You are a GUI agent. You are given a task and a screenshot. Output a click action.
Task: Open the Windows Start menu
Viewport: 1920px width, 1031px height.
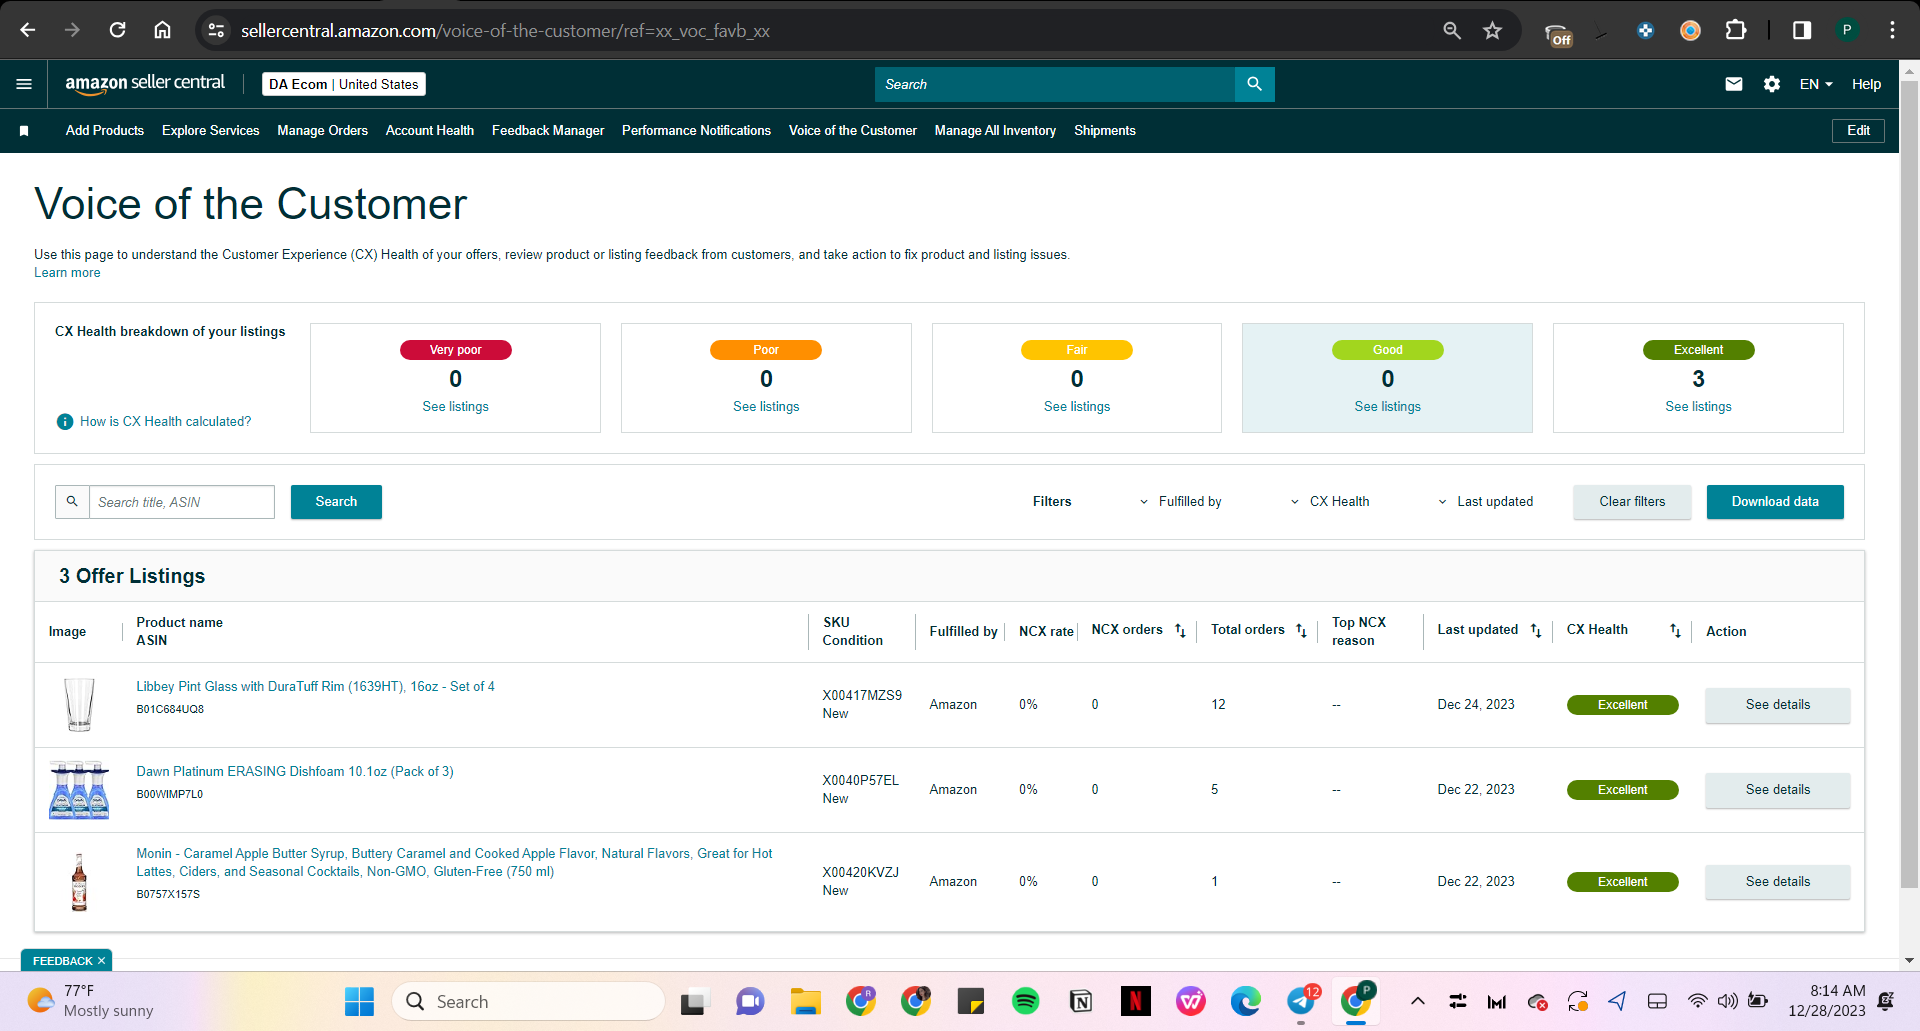(x=359, y=1001)
